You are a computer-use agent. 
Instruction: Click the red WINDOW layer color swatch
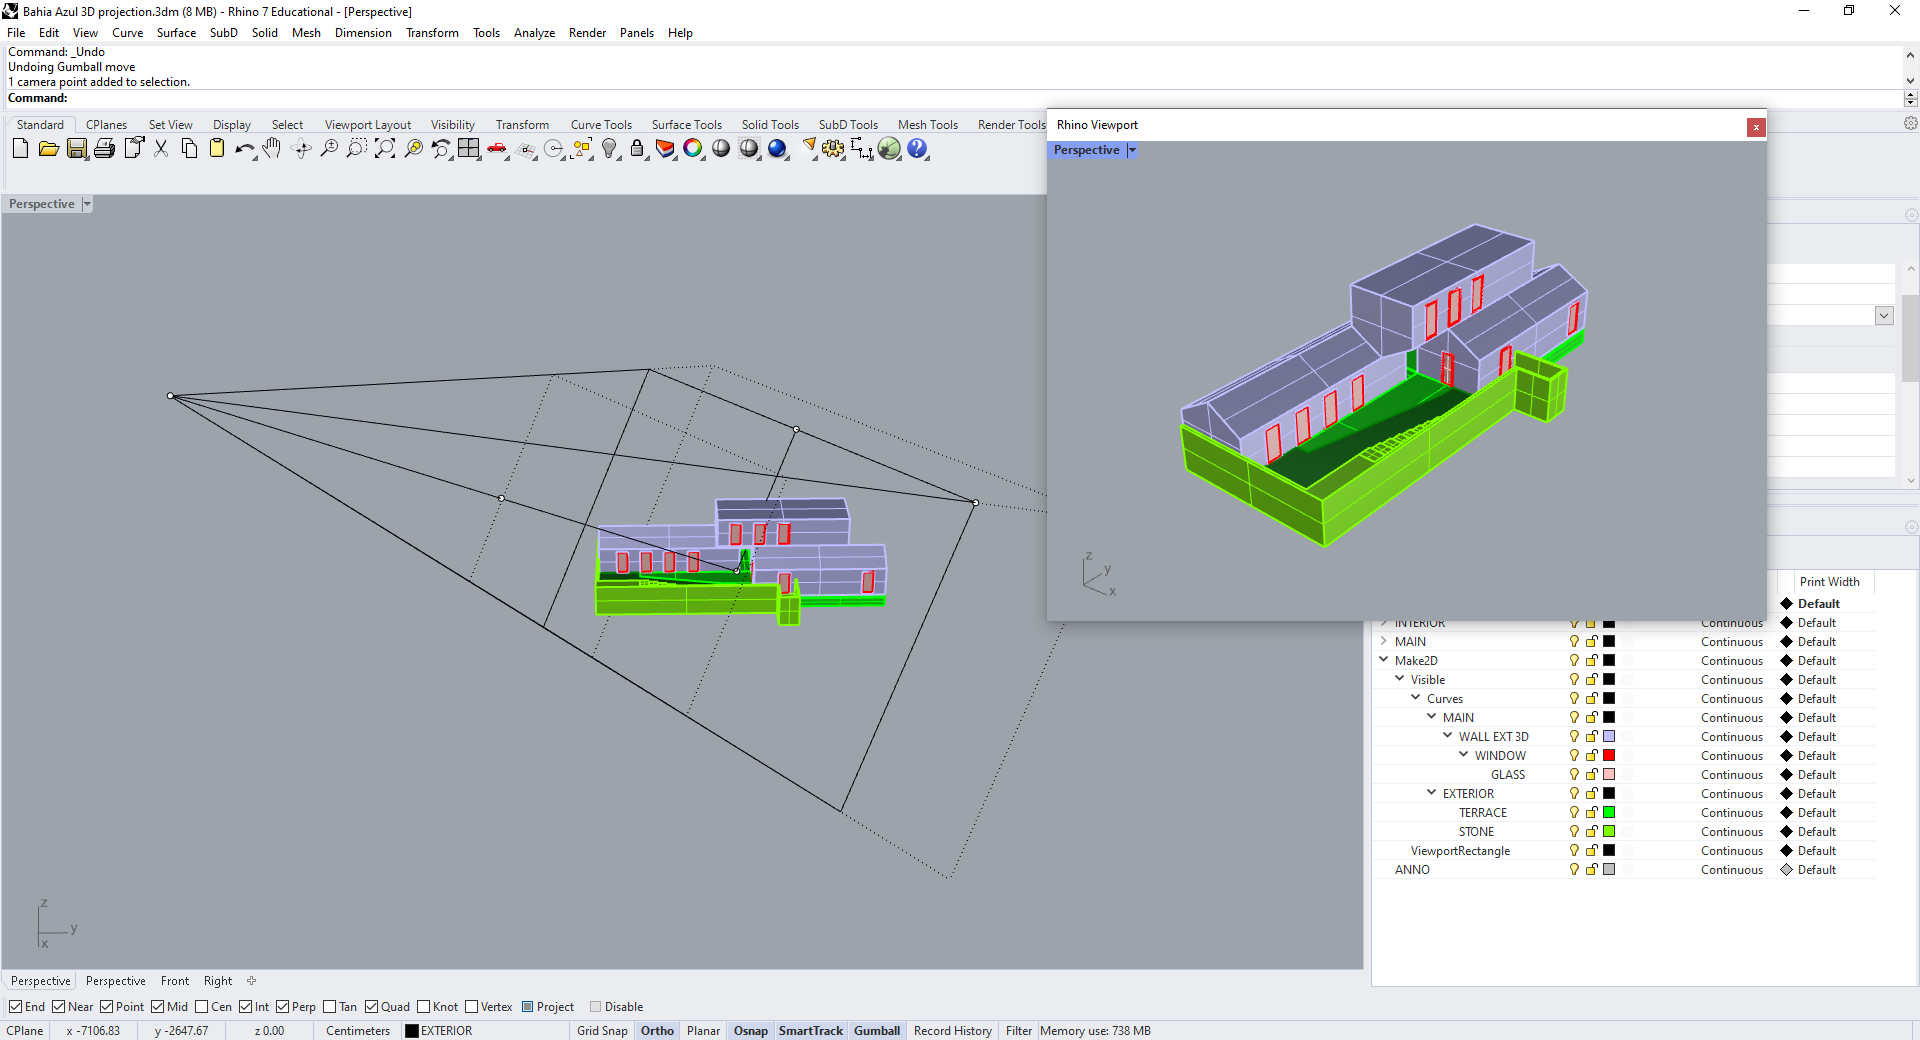coord(1609,755)
